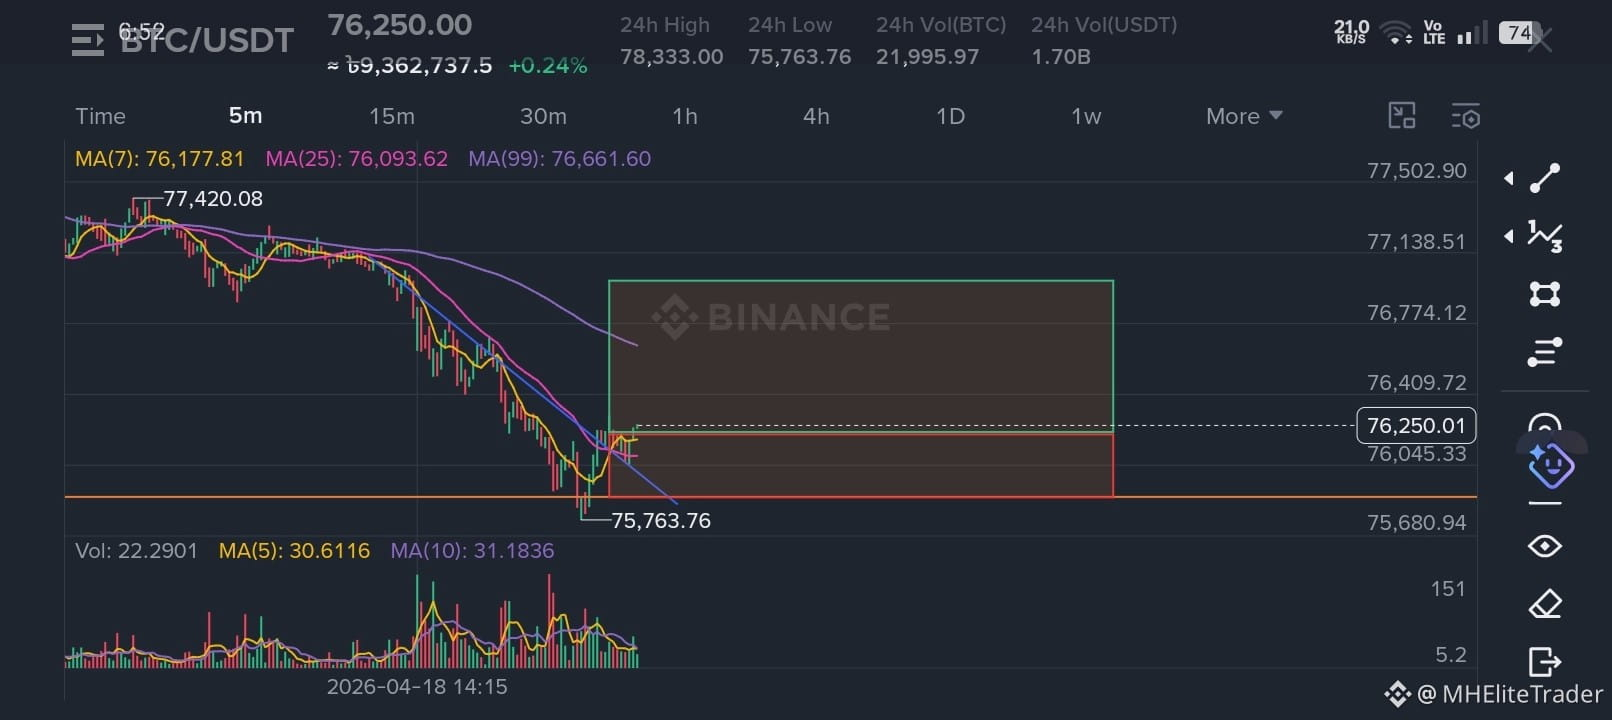1612x720 pixels.
Task: Tap the exit drawing mode icon
Action: (x=1545, y=662)
